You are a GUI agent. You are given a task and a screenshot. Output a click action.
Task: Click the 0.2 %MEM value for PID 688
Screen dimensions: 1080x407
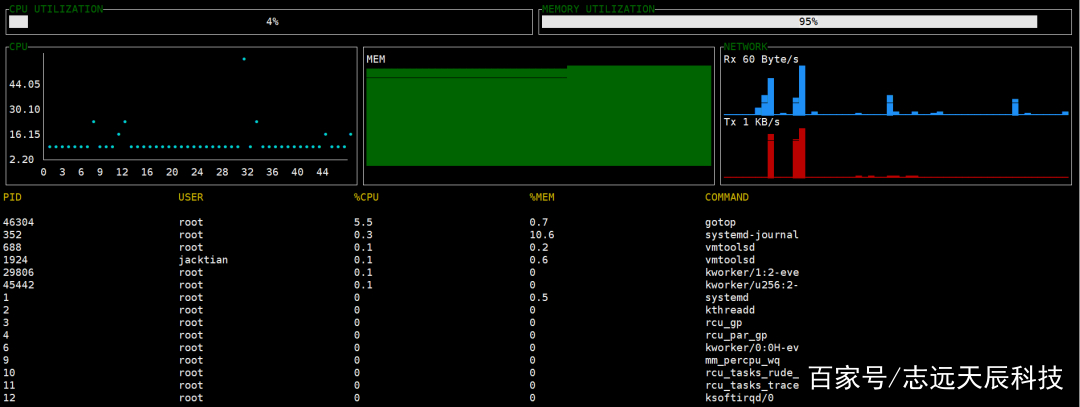[538, 247]
